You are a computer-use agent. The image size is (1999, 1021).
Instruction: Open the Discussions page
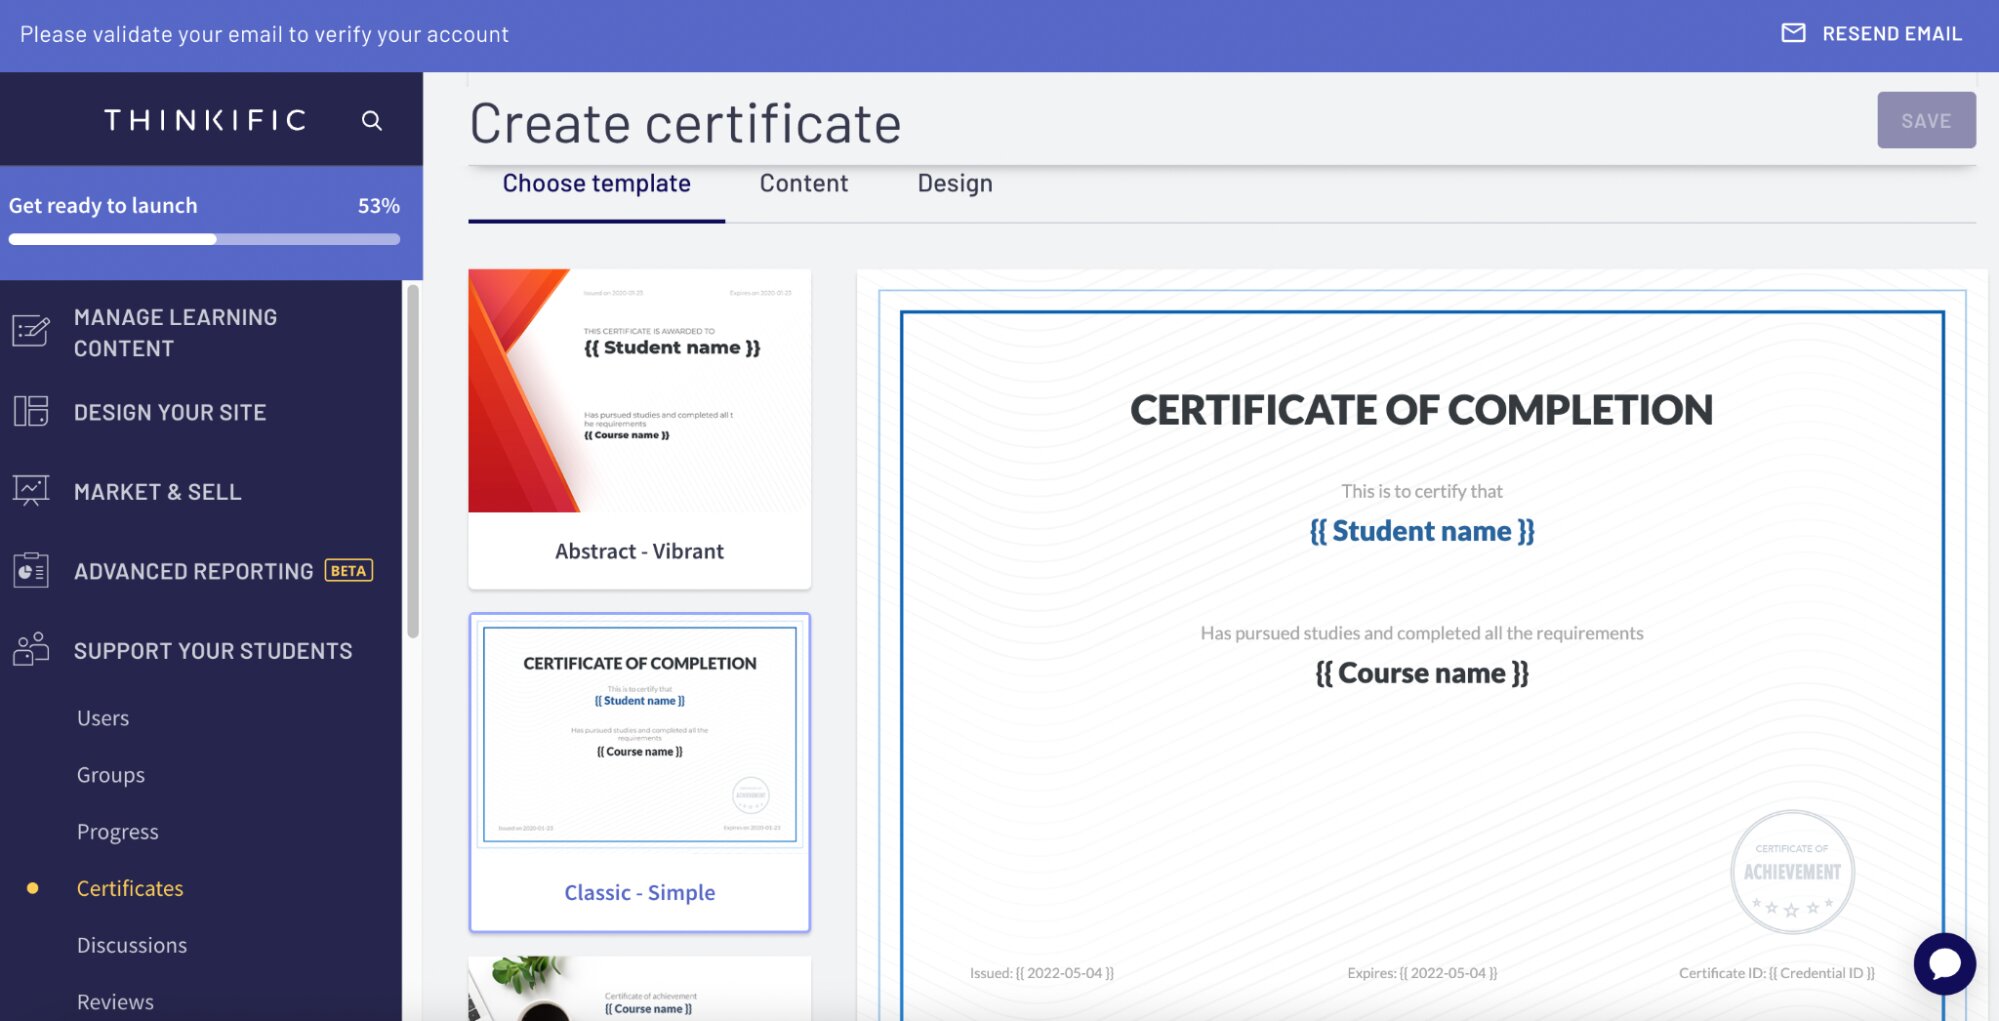pos(131,944)
